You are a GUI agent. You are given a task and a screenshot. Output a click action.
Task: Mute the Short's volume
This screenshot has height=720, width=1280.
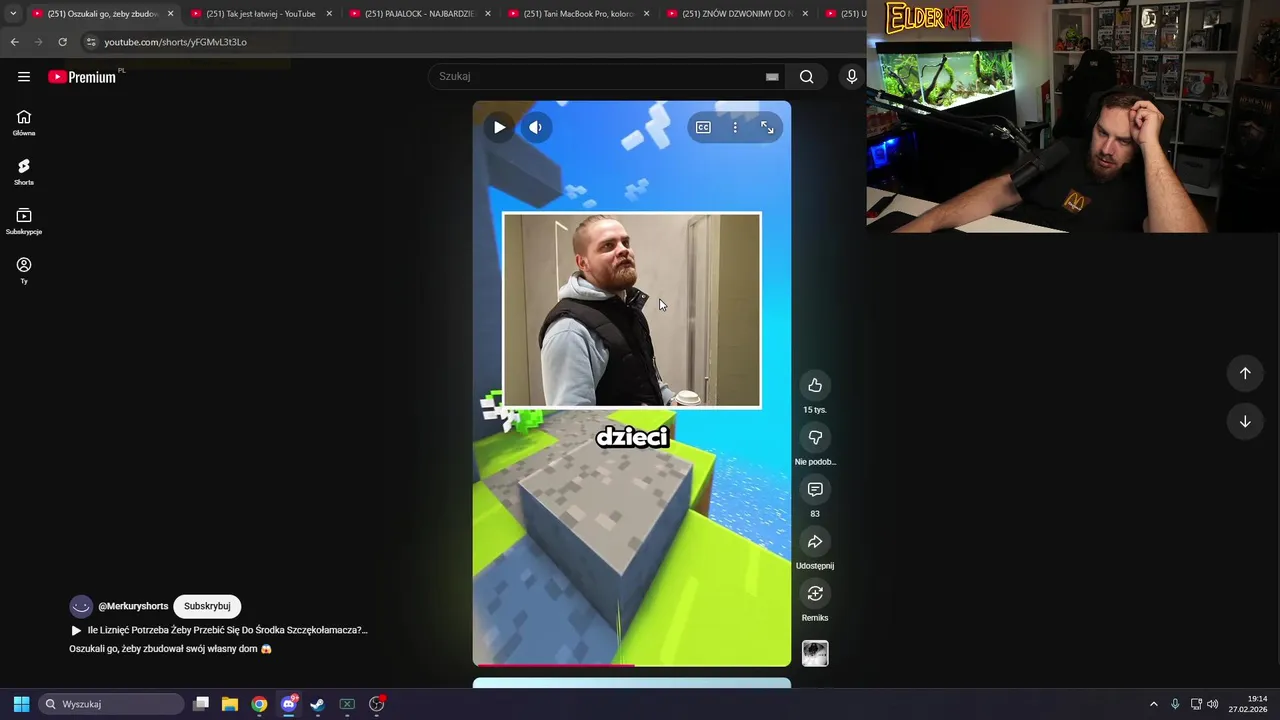click(536, 127)
